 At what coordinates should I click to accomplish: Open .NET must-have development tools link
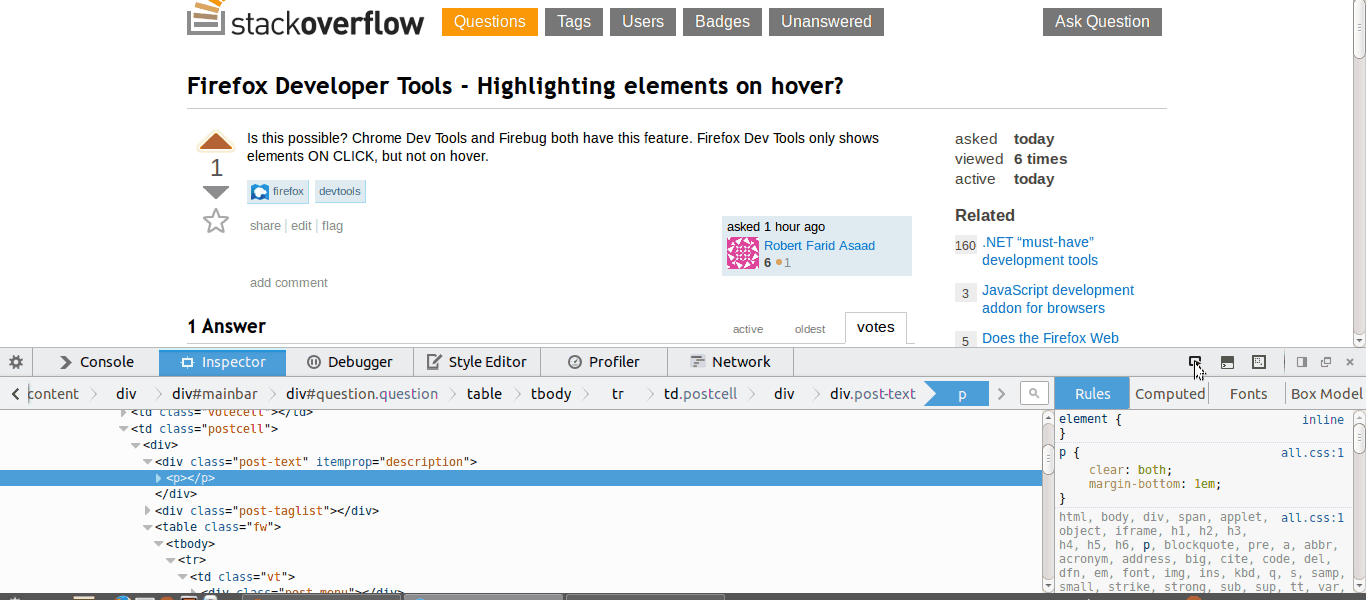(x=1040, y=251)
